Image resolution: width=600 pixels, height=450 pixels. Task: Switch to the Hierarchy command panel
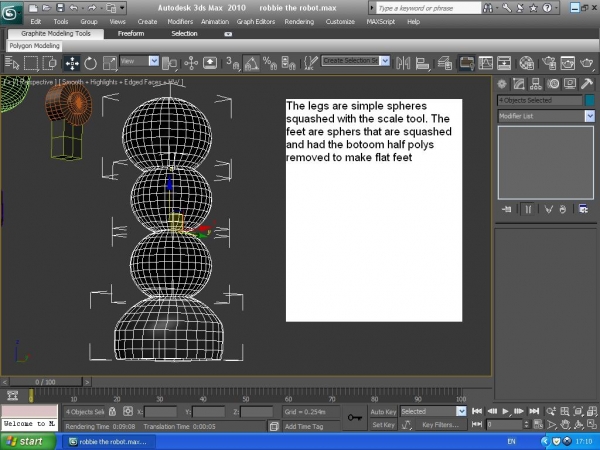tap(536, 84)
